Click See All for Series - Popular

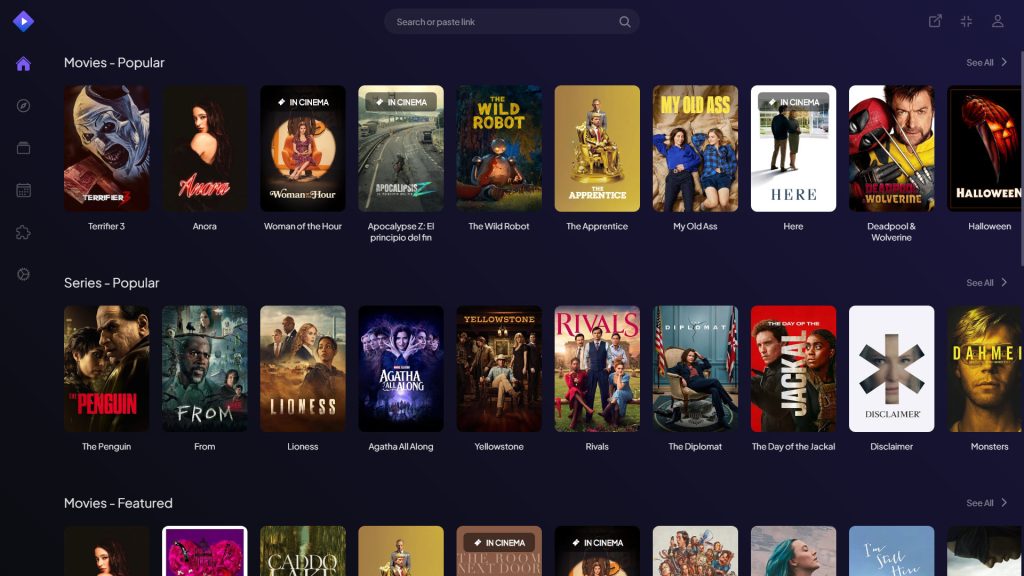[980, 283]
